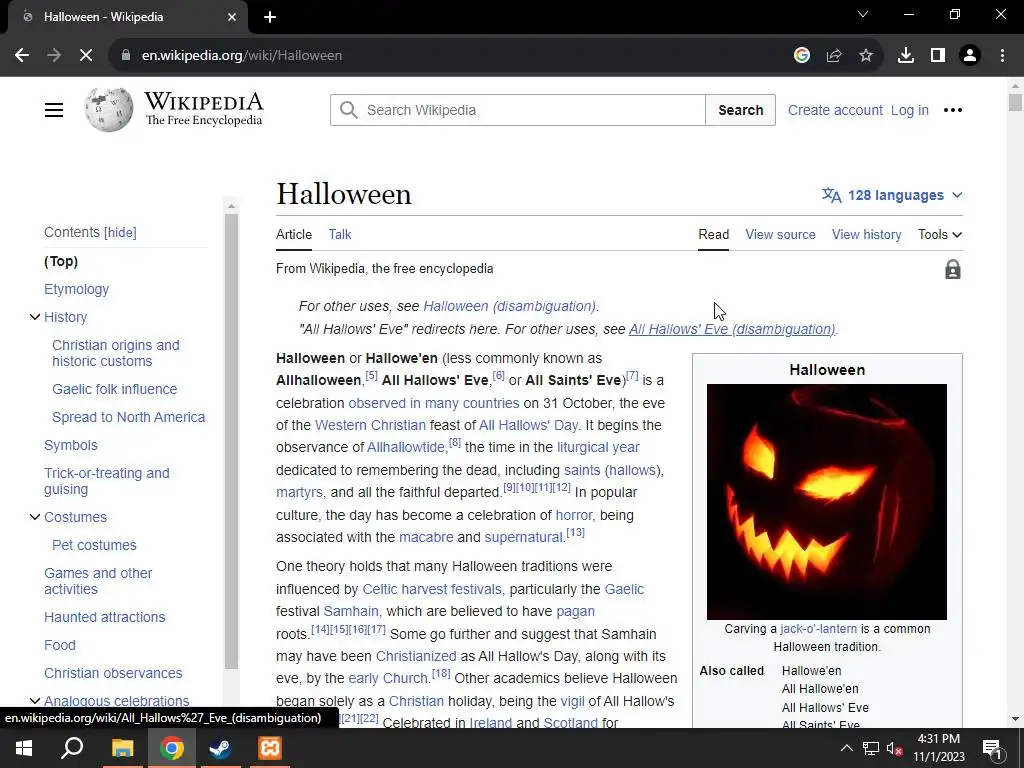Open the 128 languages dropdown

(x=892, y=195)
